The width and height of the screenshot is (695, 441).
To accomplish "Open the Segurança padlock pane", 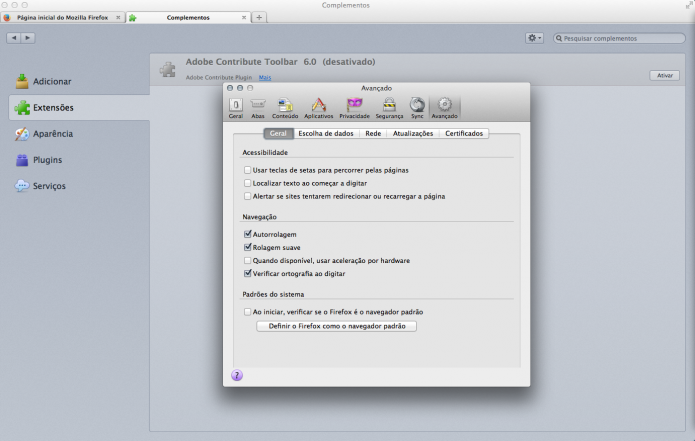I will pos(389,108).
